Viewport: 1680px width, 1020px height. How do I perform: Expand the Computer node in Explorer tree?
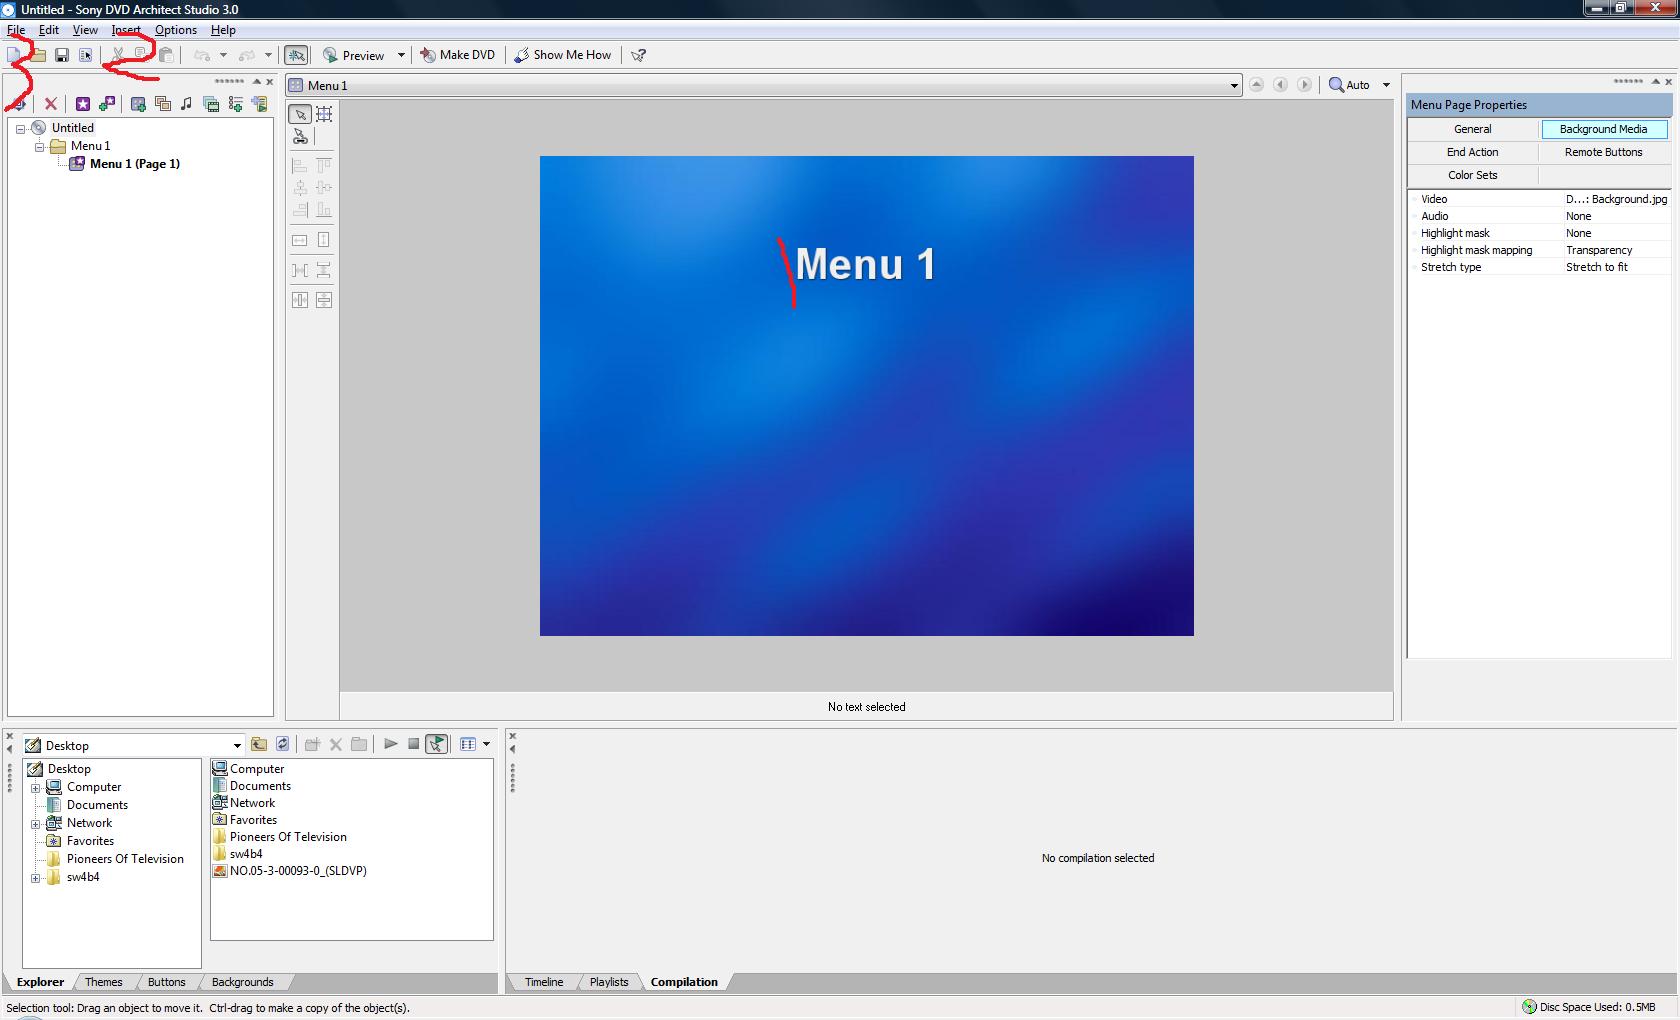click(36, 788)
